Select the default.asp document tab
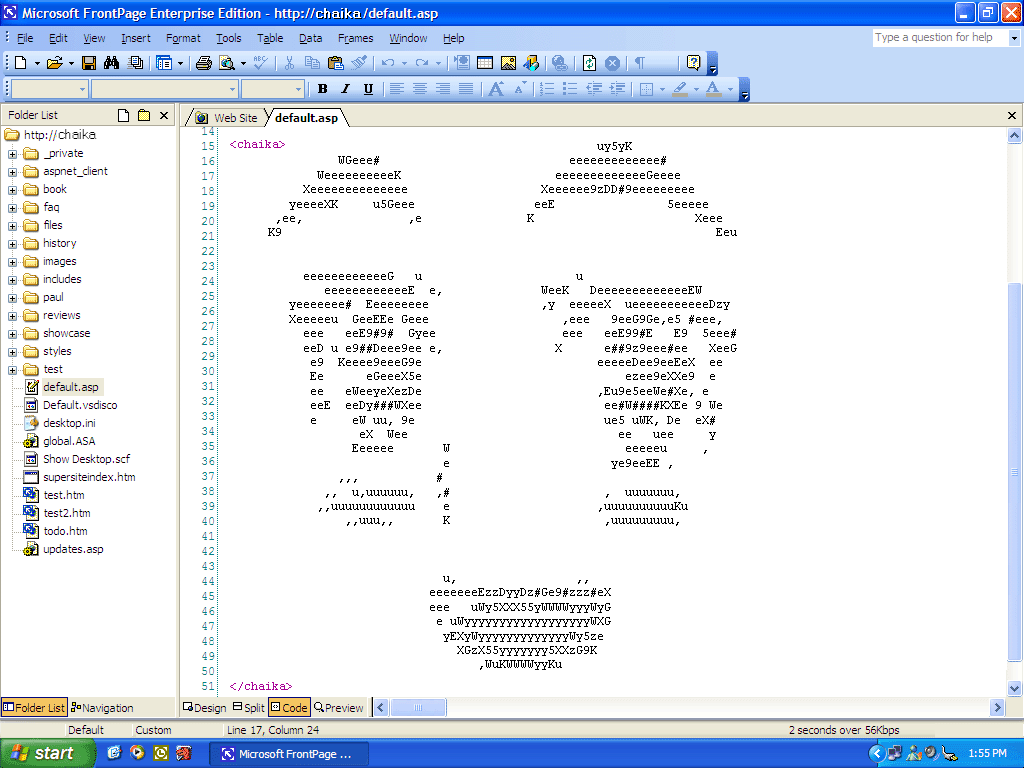1024x768 pixels. pyautogui.click(x=306, y=118)
